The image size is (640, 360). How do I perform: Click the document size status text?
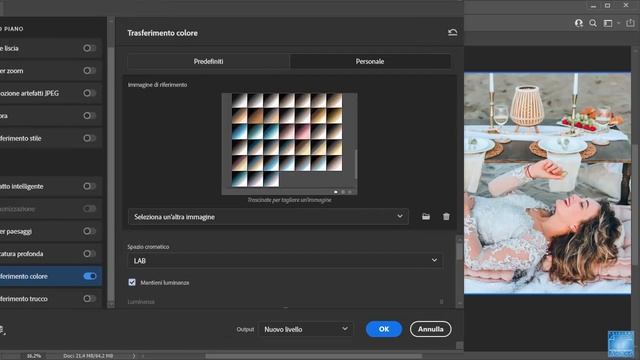coord(88,356)
